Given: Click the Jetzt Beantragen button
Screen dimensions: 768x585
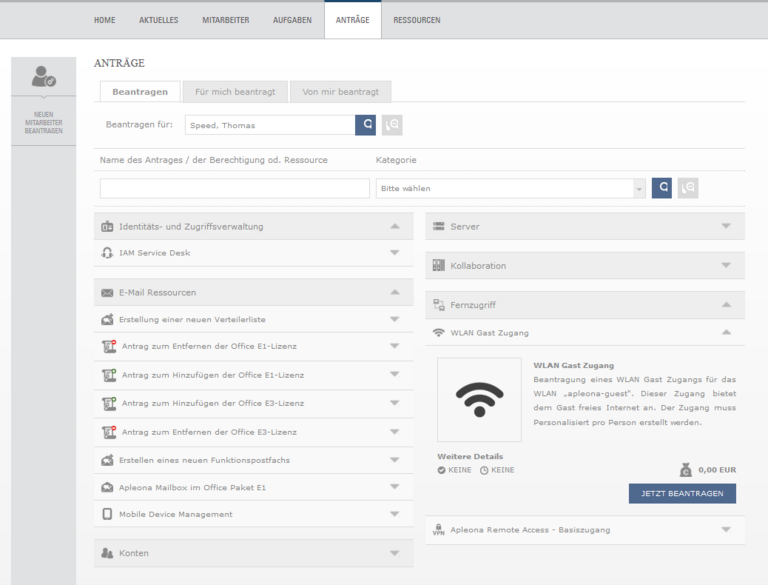Looking at the screenshot, I should 682,493.
